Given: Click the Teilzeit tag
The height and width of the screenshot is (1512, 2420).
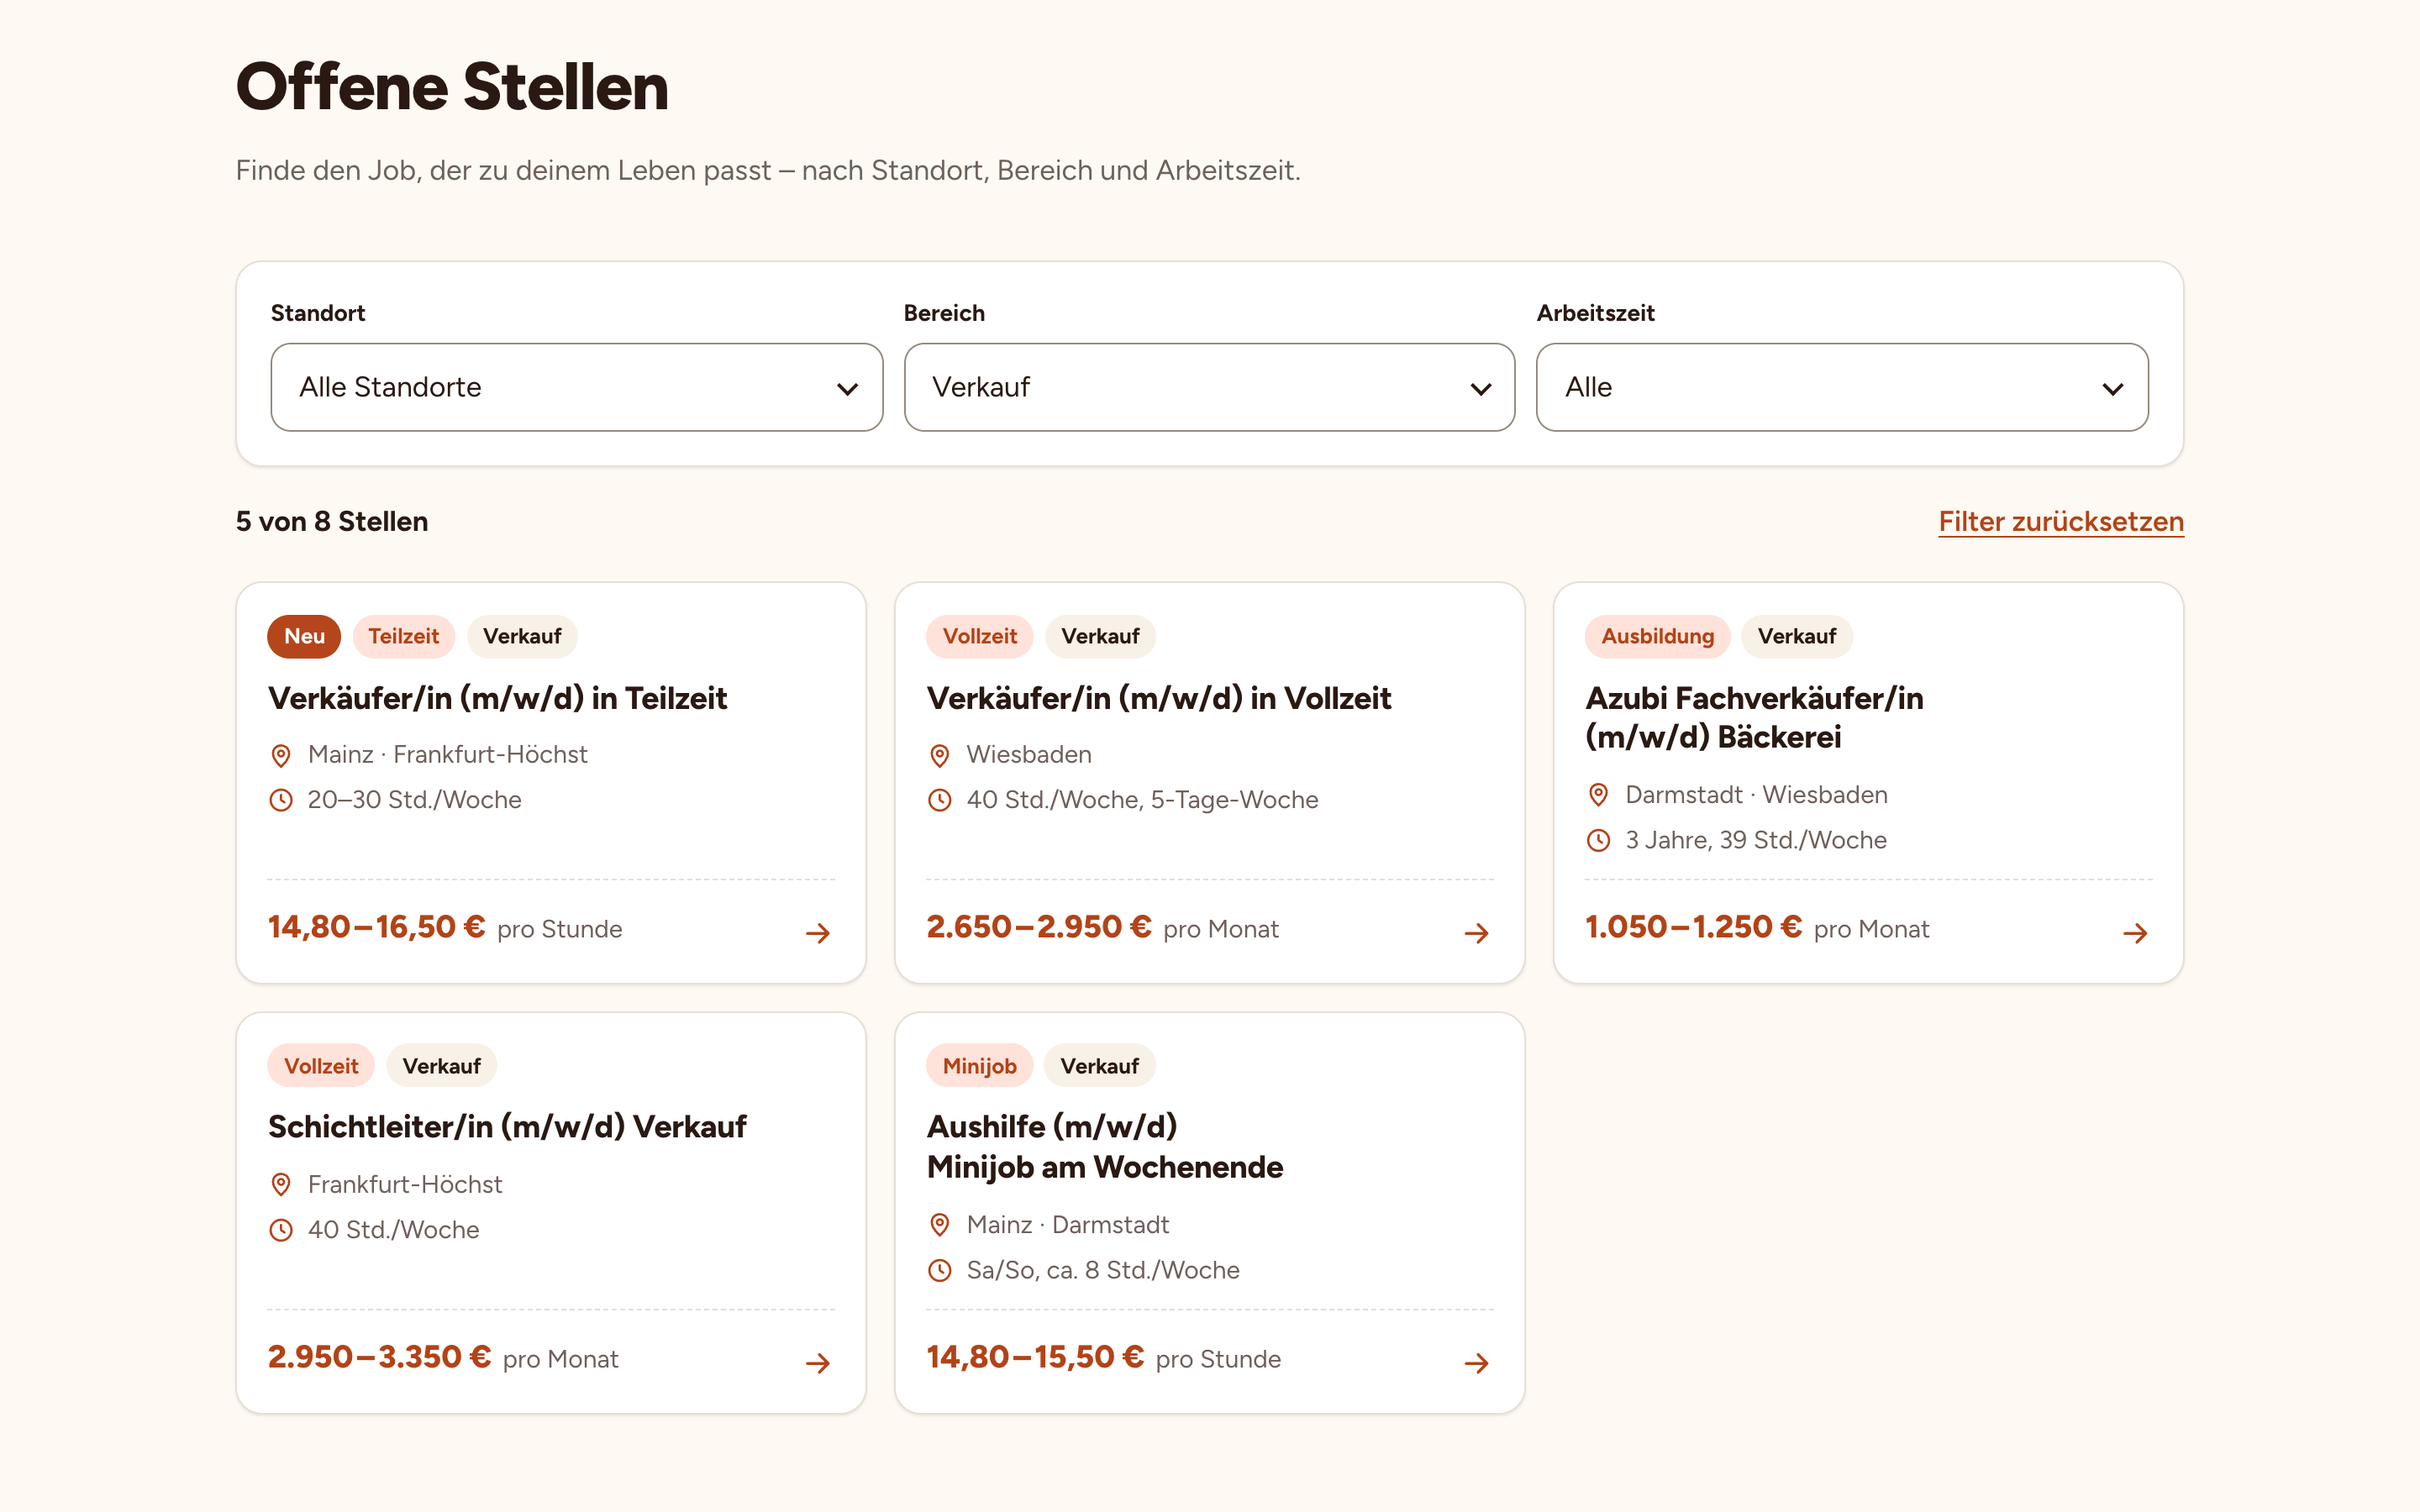Looking at the screenshot, I should coord(403,636).
